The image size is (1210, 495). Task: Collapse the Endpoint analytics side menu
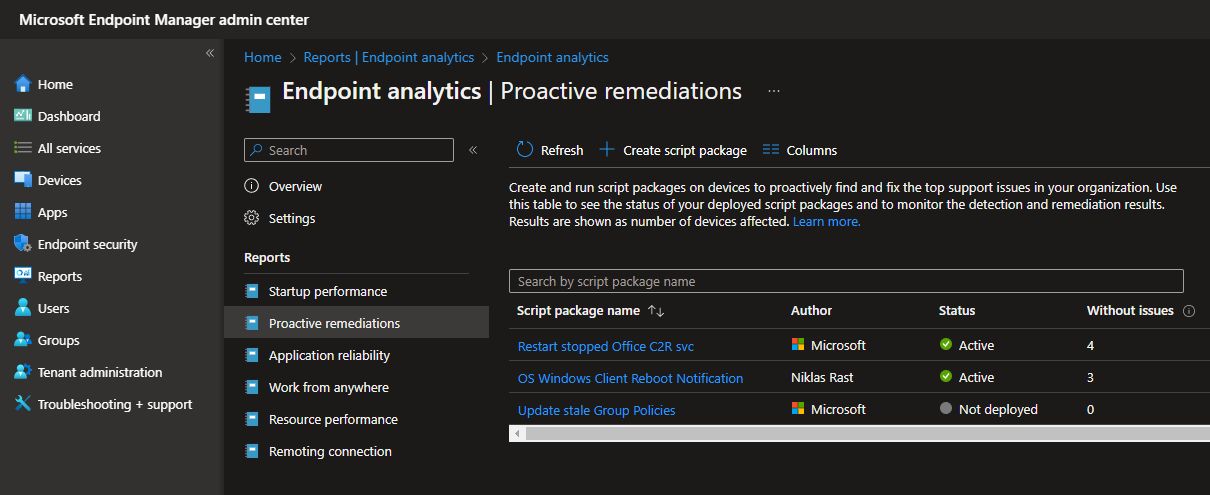coord(473,150)
